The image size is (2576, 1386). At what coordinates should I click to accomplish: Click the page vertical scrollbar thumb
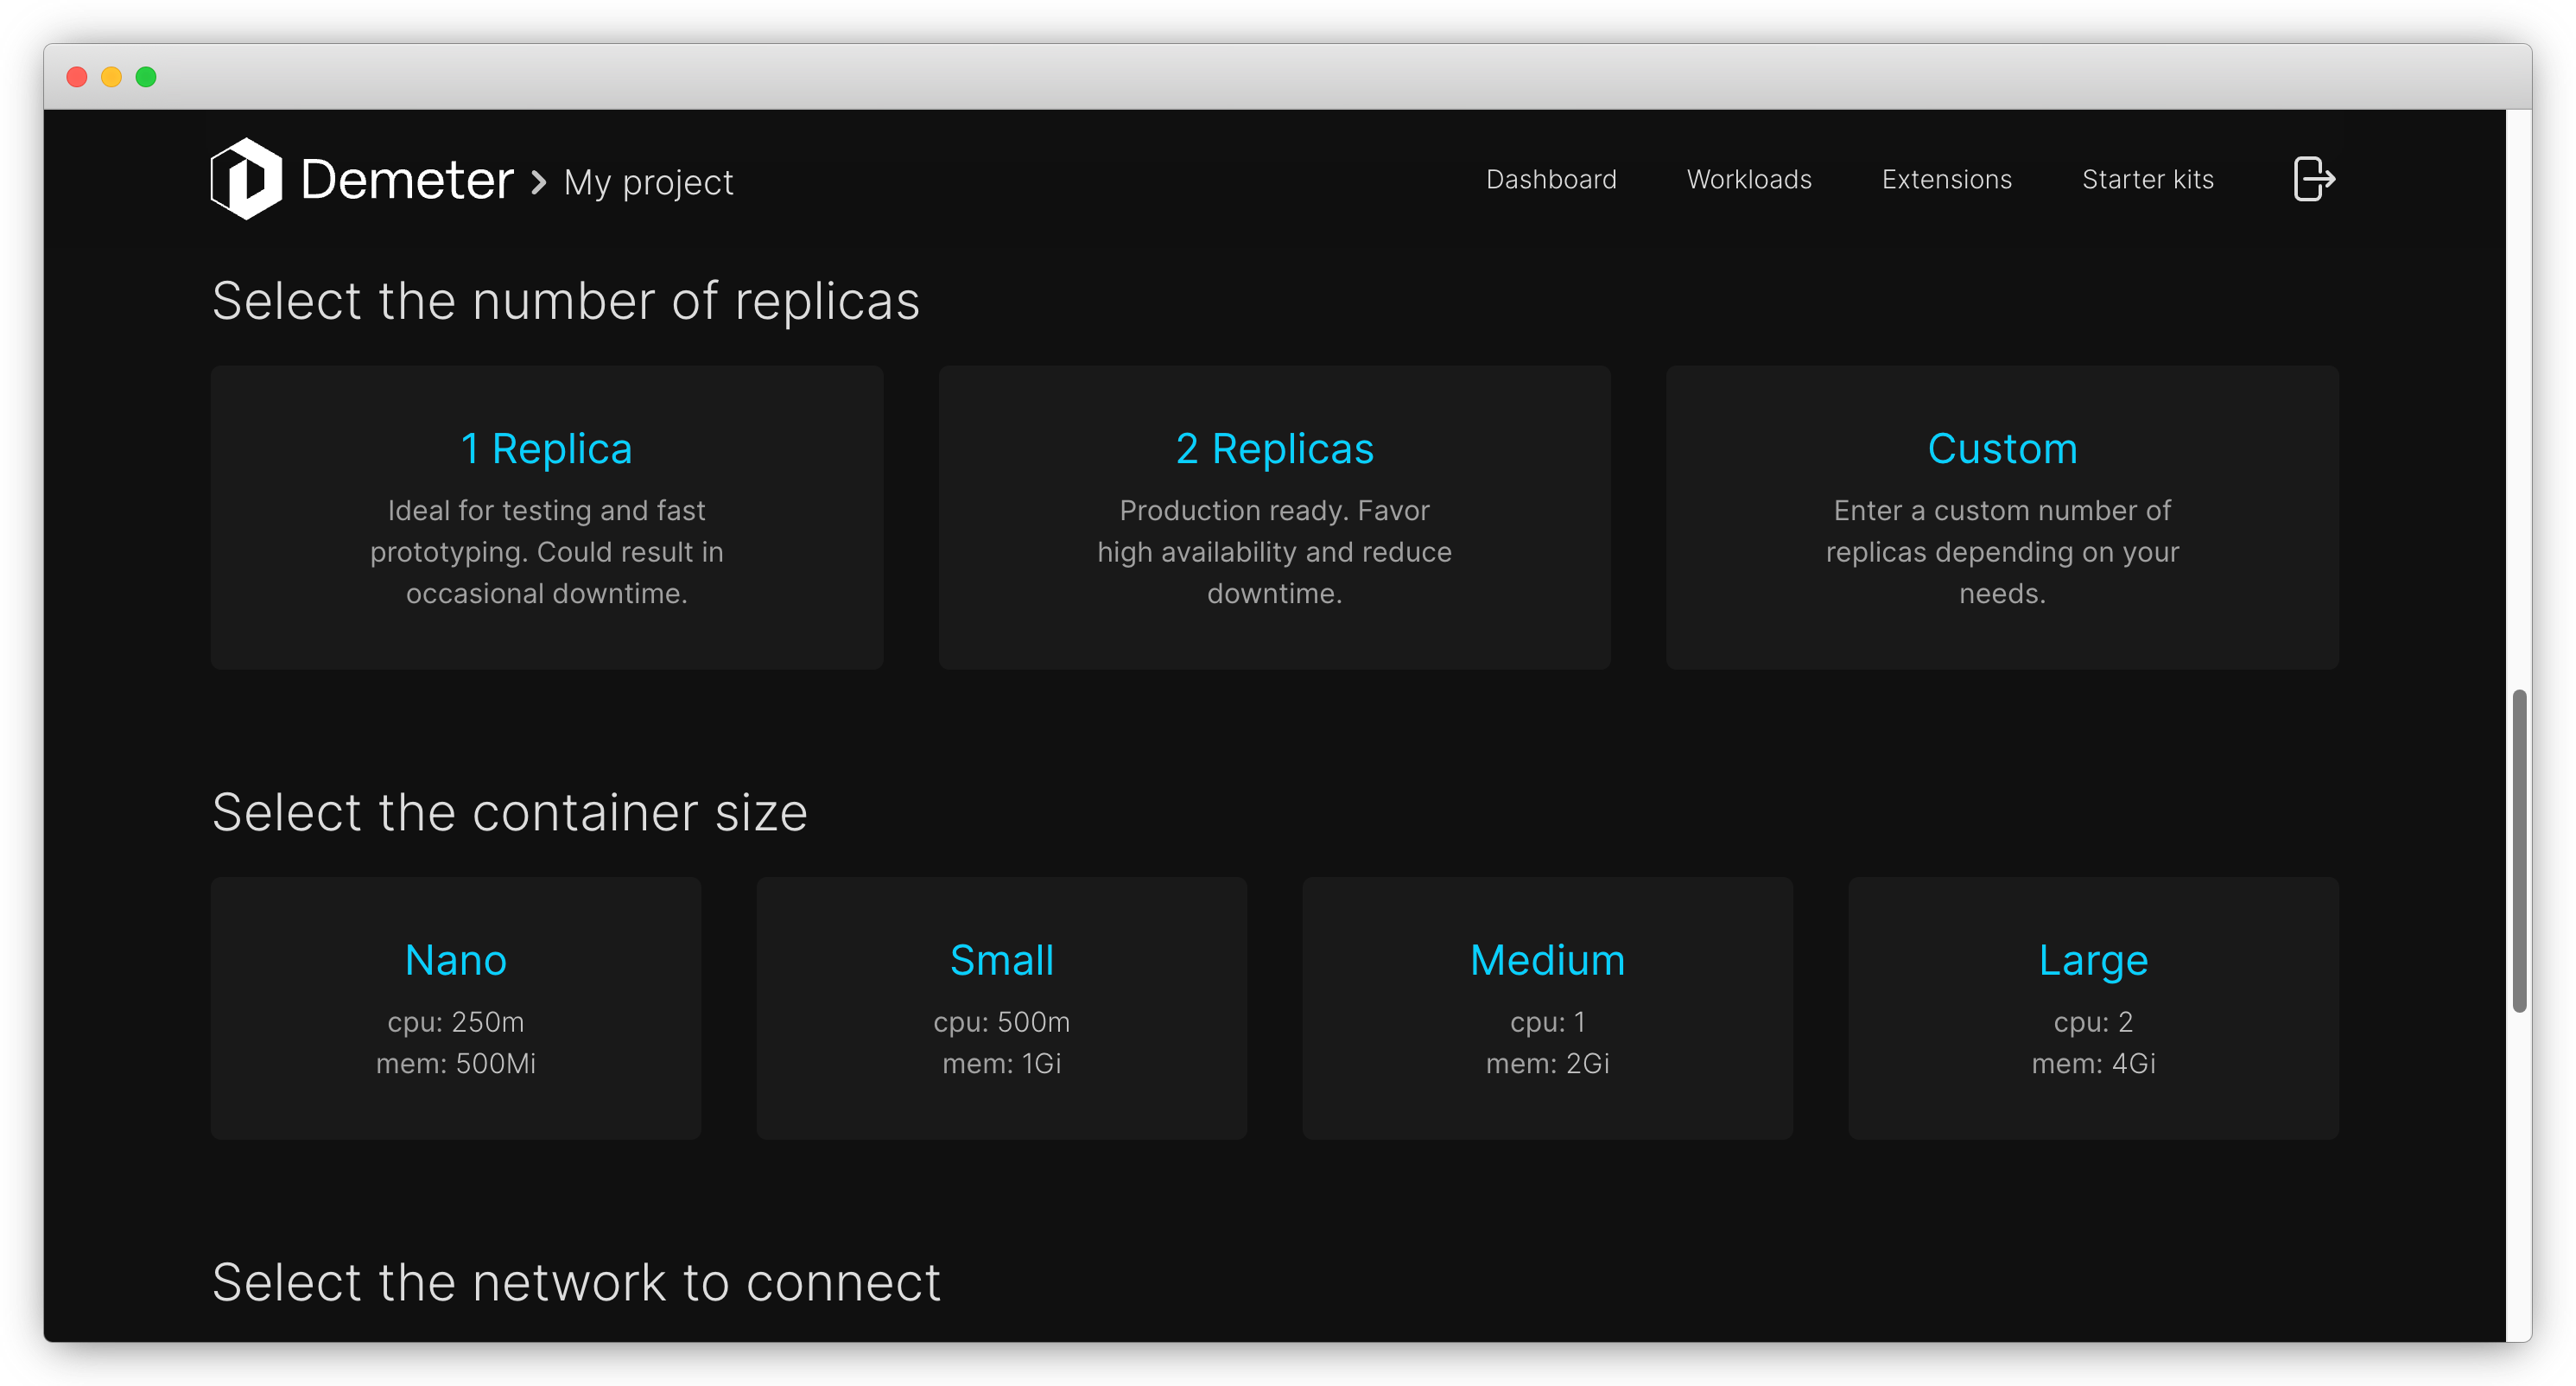click(x=2519, y=850)
